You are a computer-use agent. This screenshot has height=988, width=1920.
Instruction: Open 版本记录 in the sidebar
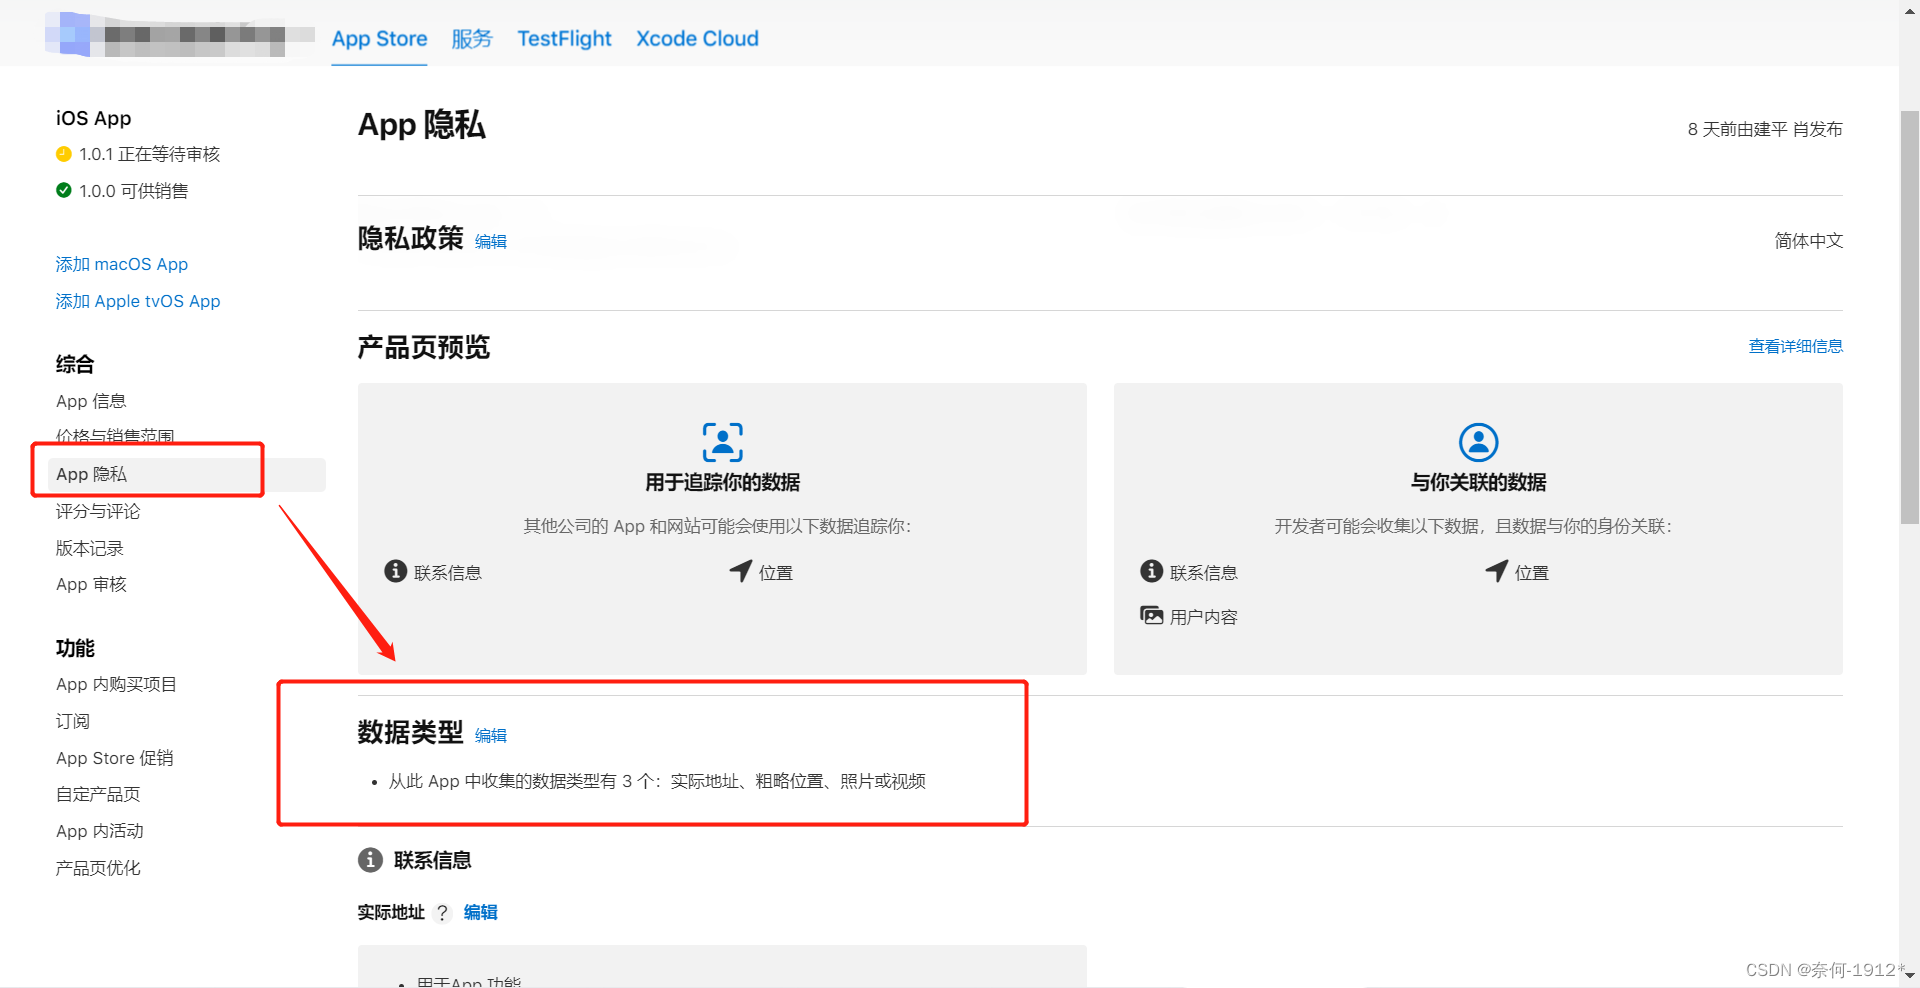tap(90, 548)
